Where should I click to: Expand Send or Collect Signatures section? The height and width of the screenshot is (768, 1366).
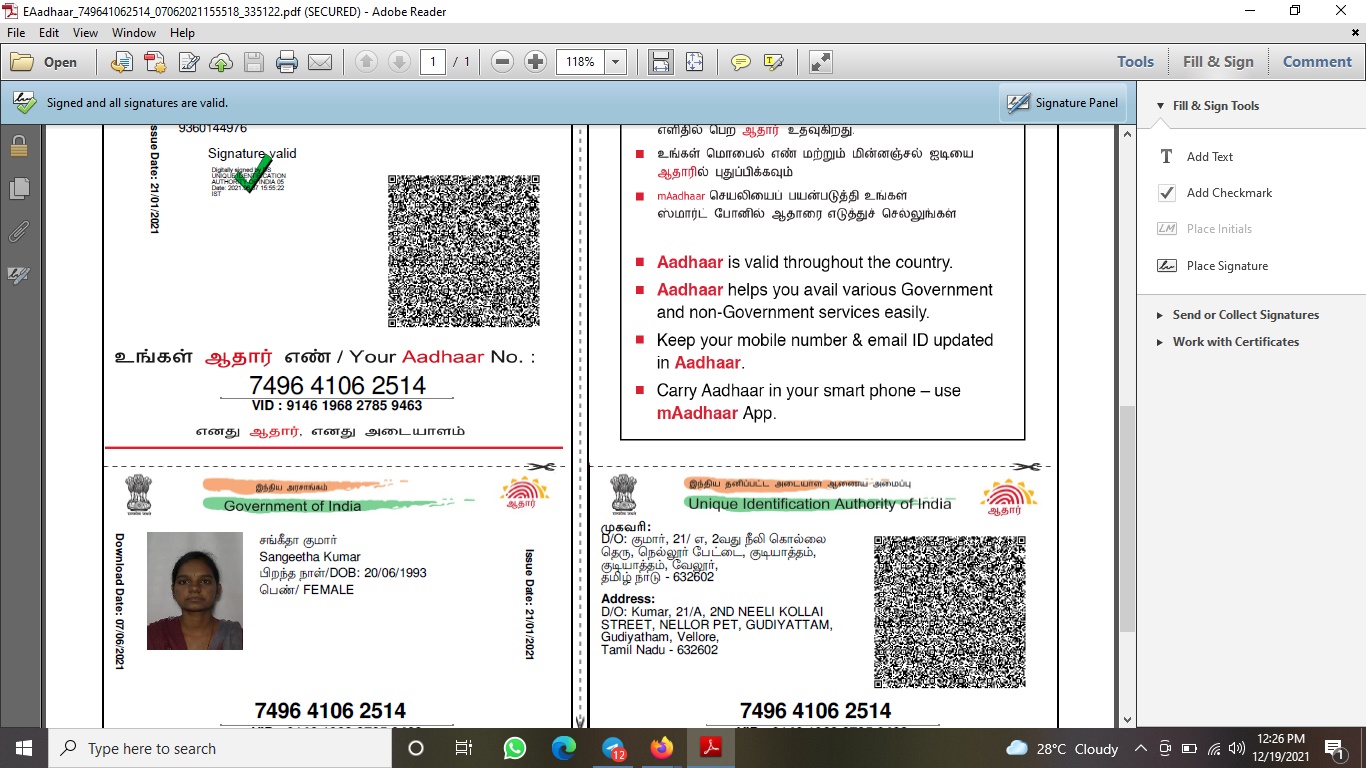pyautogui.click(x=1245, y=315)
